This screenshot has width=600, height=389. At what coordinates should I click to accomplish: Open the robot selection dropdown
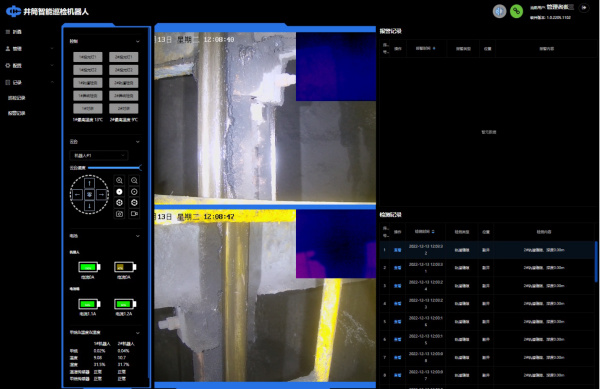tap(99, 155)
